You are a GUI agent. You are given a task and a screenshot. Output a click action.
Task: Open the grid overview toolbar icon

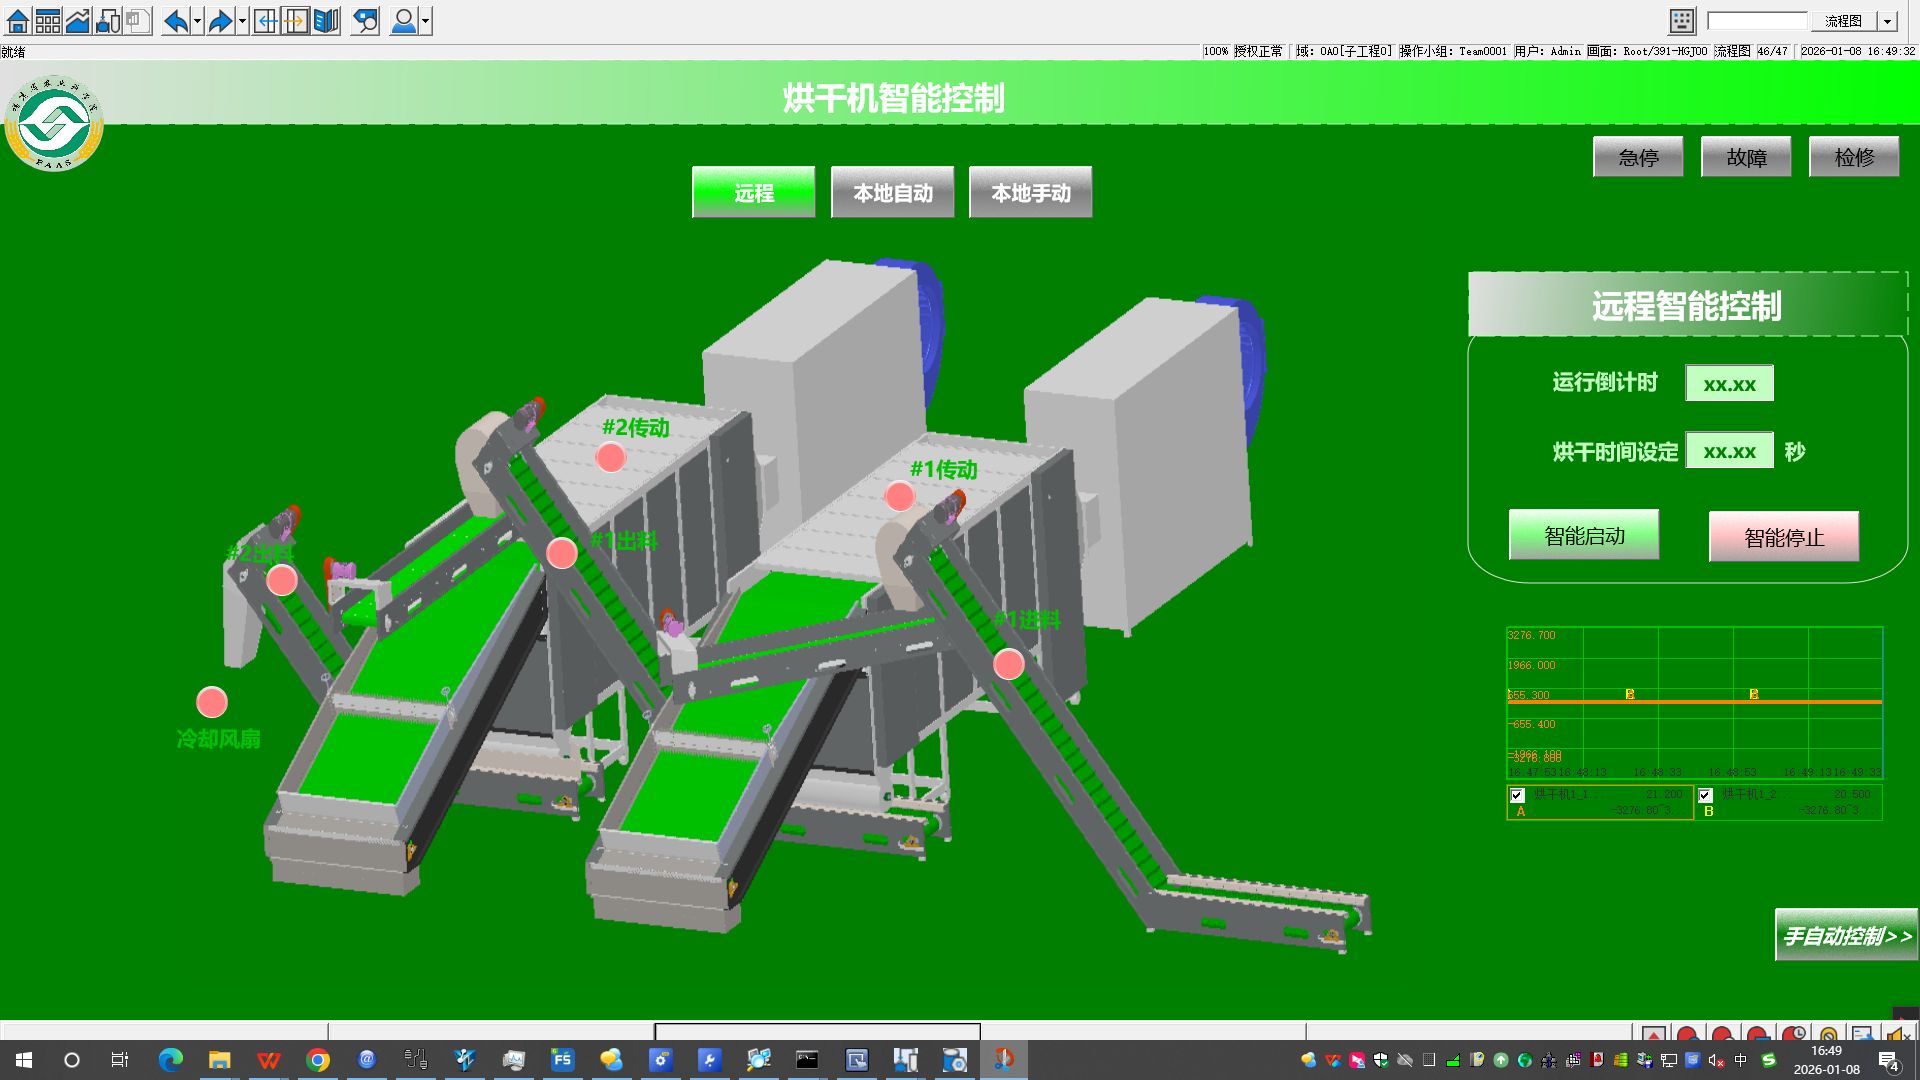coord(47,21)
